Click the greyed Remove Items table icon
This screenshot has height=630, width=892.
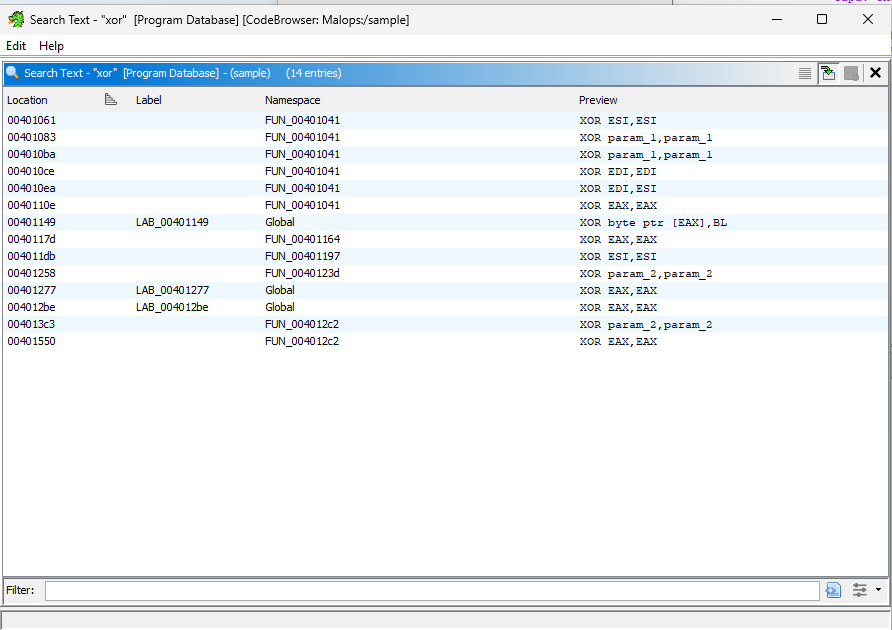coord(851,73)
